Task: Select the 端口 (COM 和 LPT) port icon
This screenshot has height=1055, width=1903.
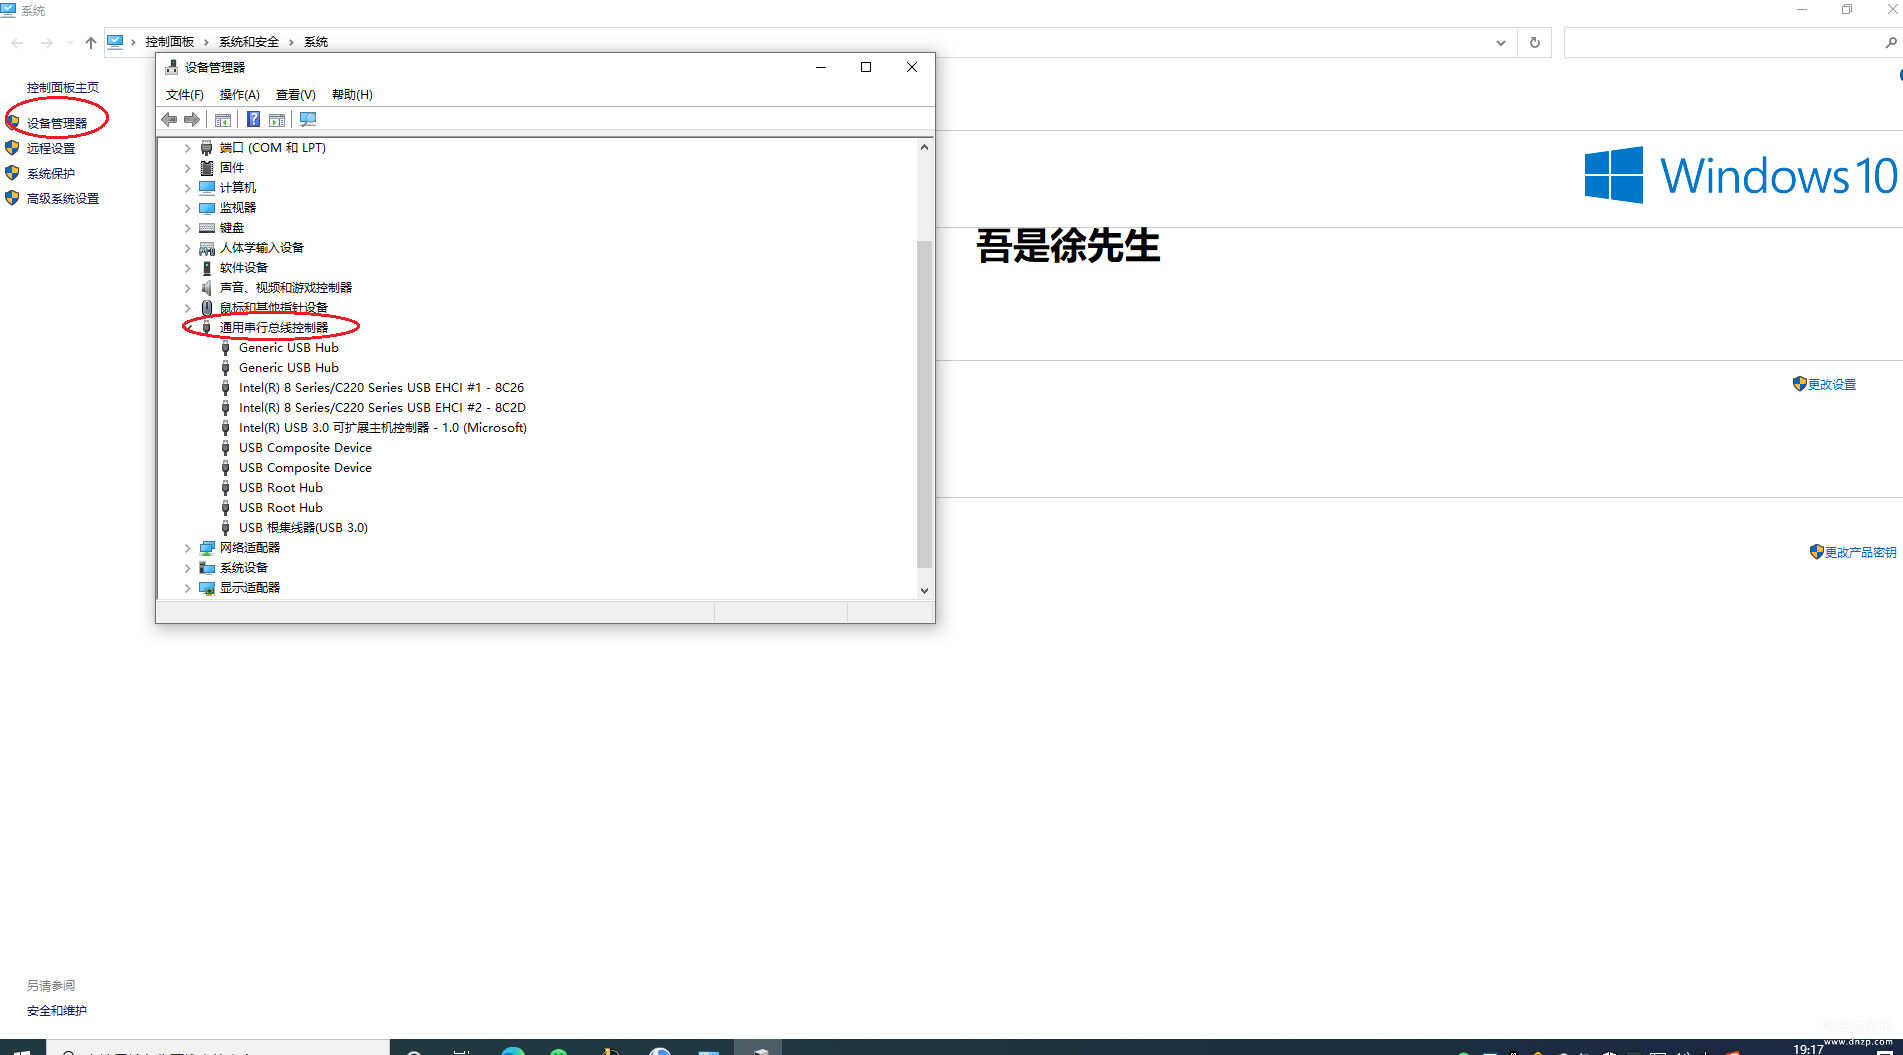Action: 207,148
